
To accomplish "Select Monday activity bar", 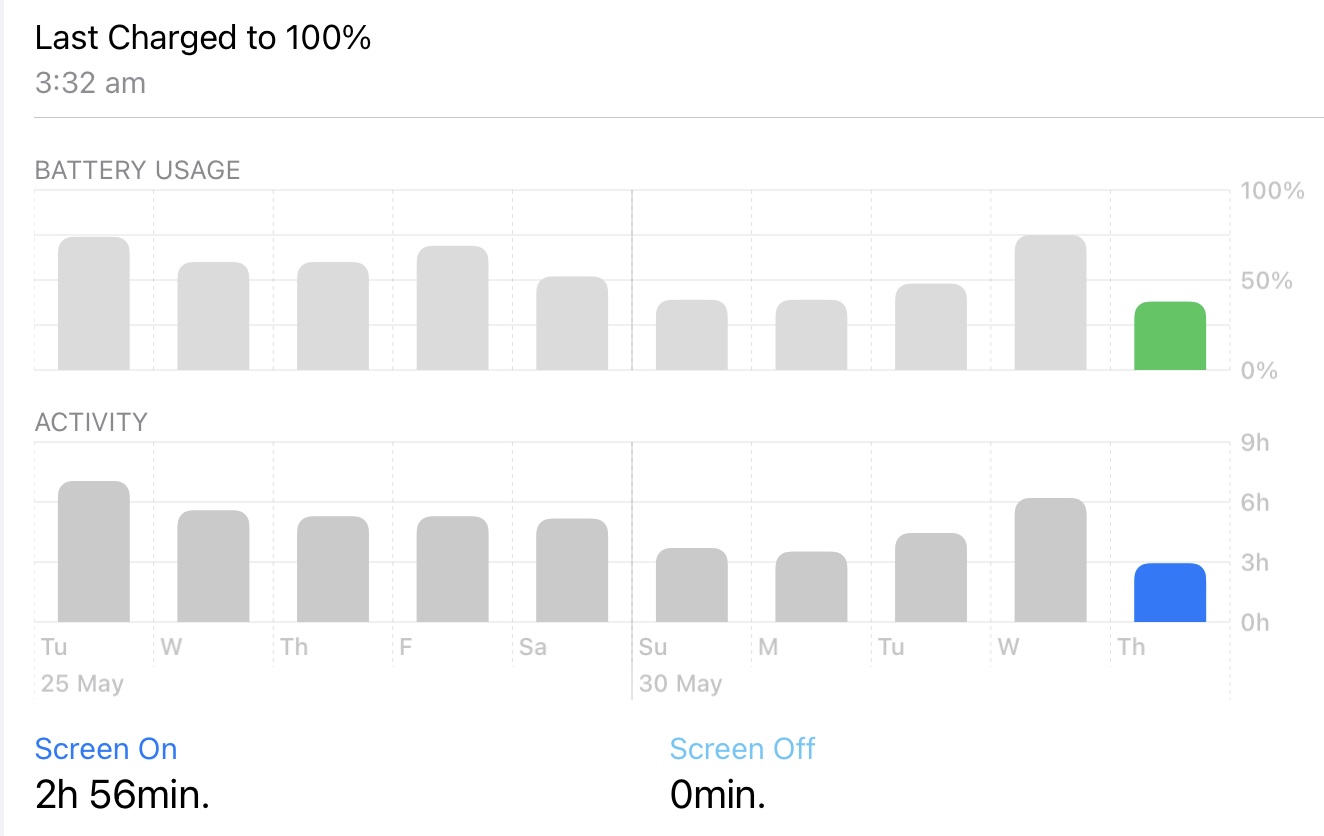I will pos(811,587).
